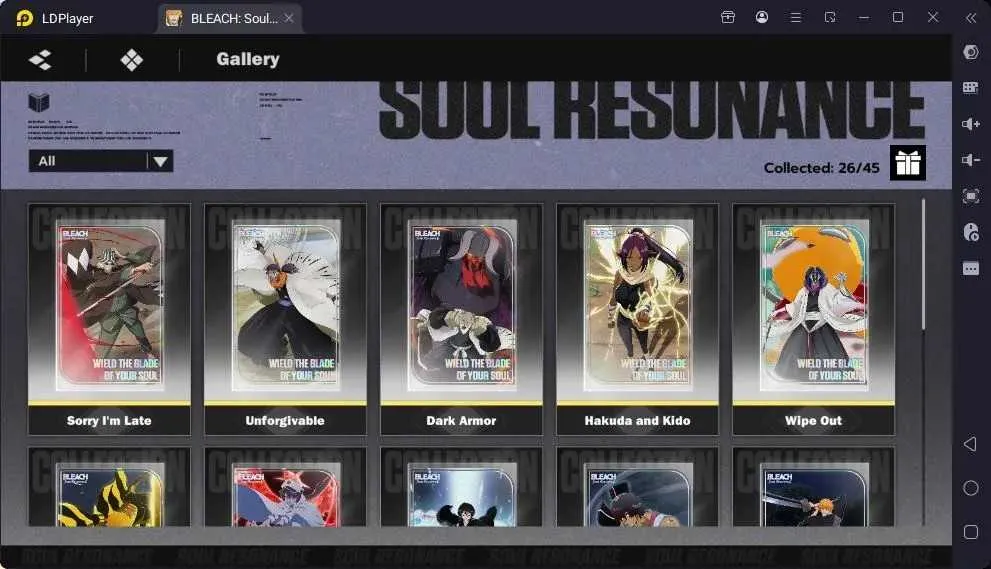Click the Android back triangle button
This screenshot has height=569, width=991.
(x=970, y=444)
